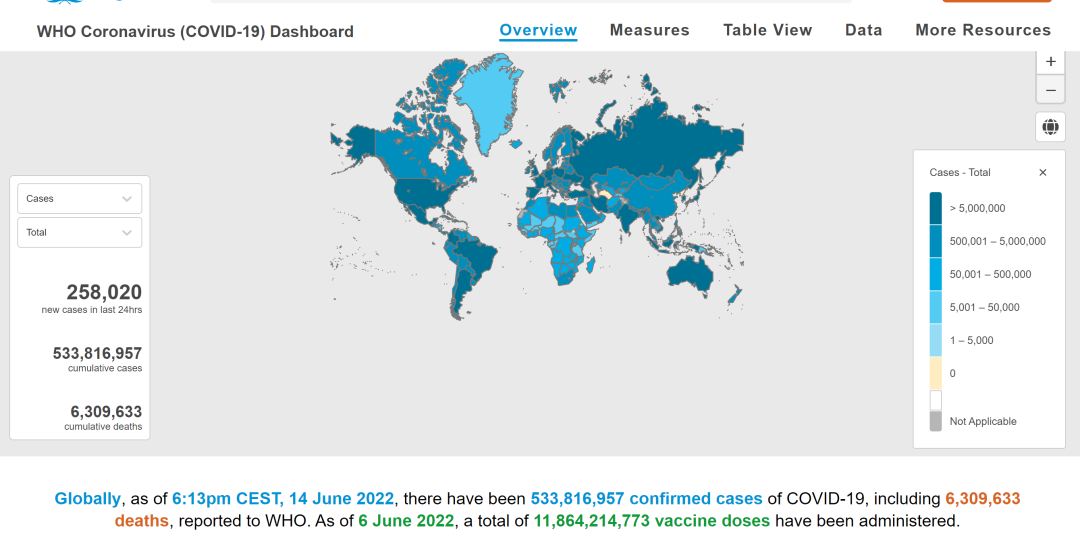Select the > 5,000,000 legend swatch
The height and width of the screenshot is (547, 1080).
tap(935, 208)
